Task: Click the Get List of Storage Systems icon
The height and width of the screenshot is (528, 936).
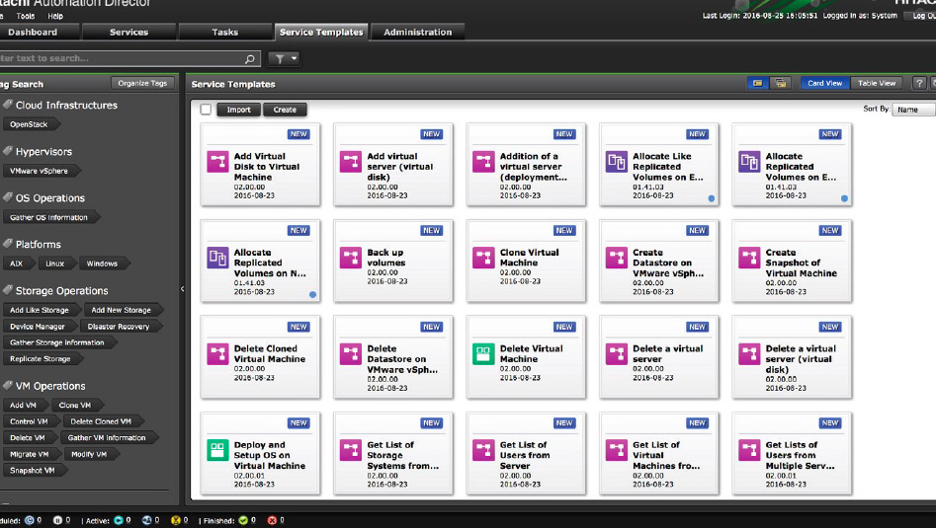Action: point(351,450)
